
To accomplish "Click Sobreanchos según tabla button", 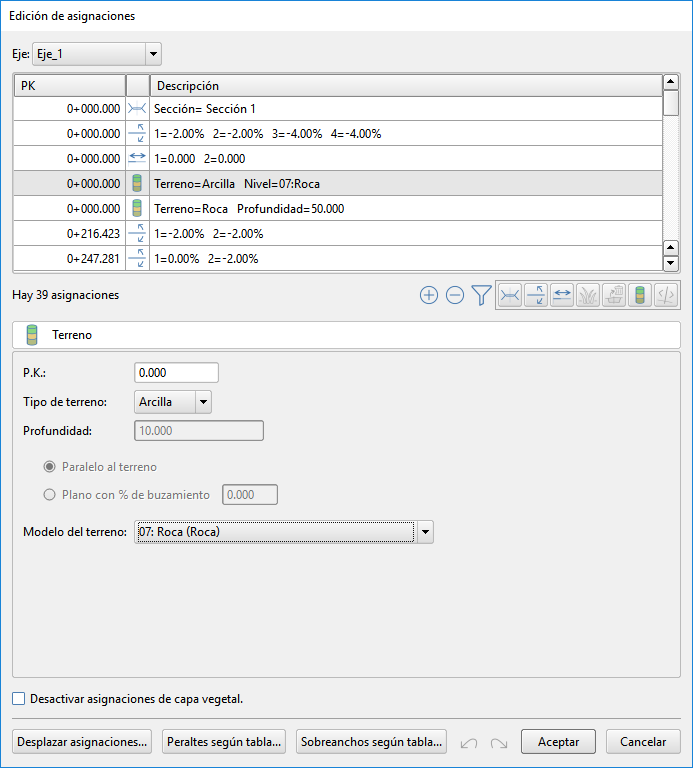I will [x=371, y=742].
